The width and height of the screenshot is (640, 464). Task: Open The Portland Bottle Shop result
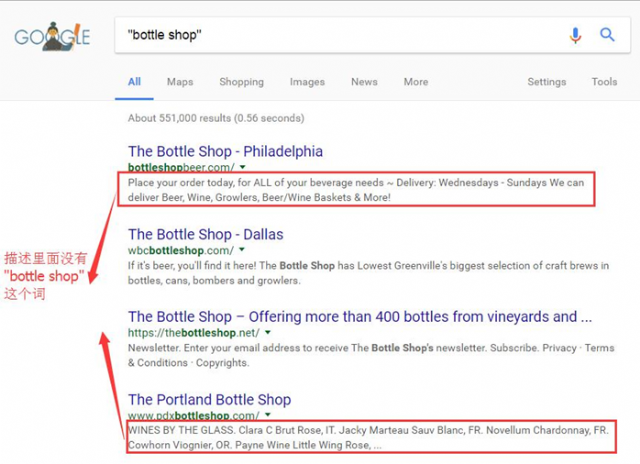click(x=209, y=400)
